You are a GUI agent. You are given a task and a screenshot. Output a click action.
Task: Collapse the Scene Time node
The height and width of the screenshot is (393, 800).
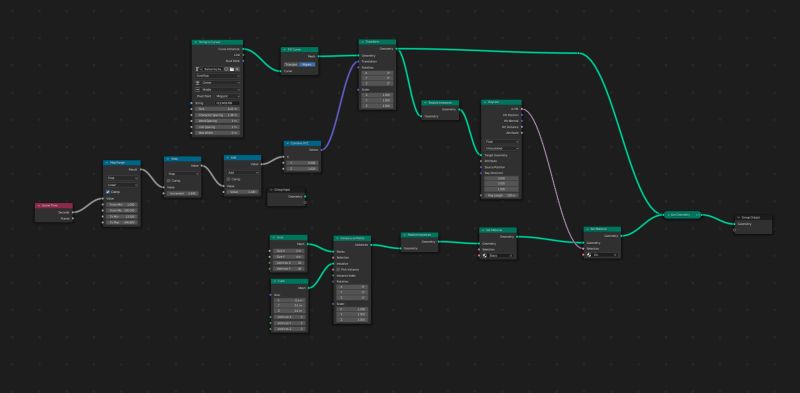pyautogui.click(x=39, y=205)
